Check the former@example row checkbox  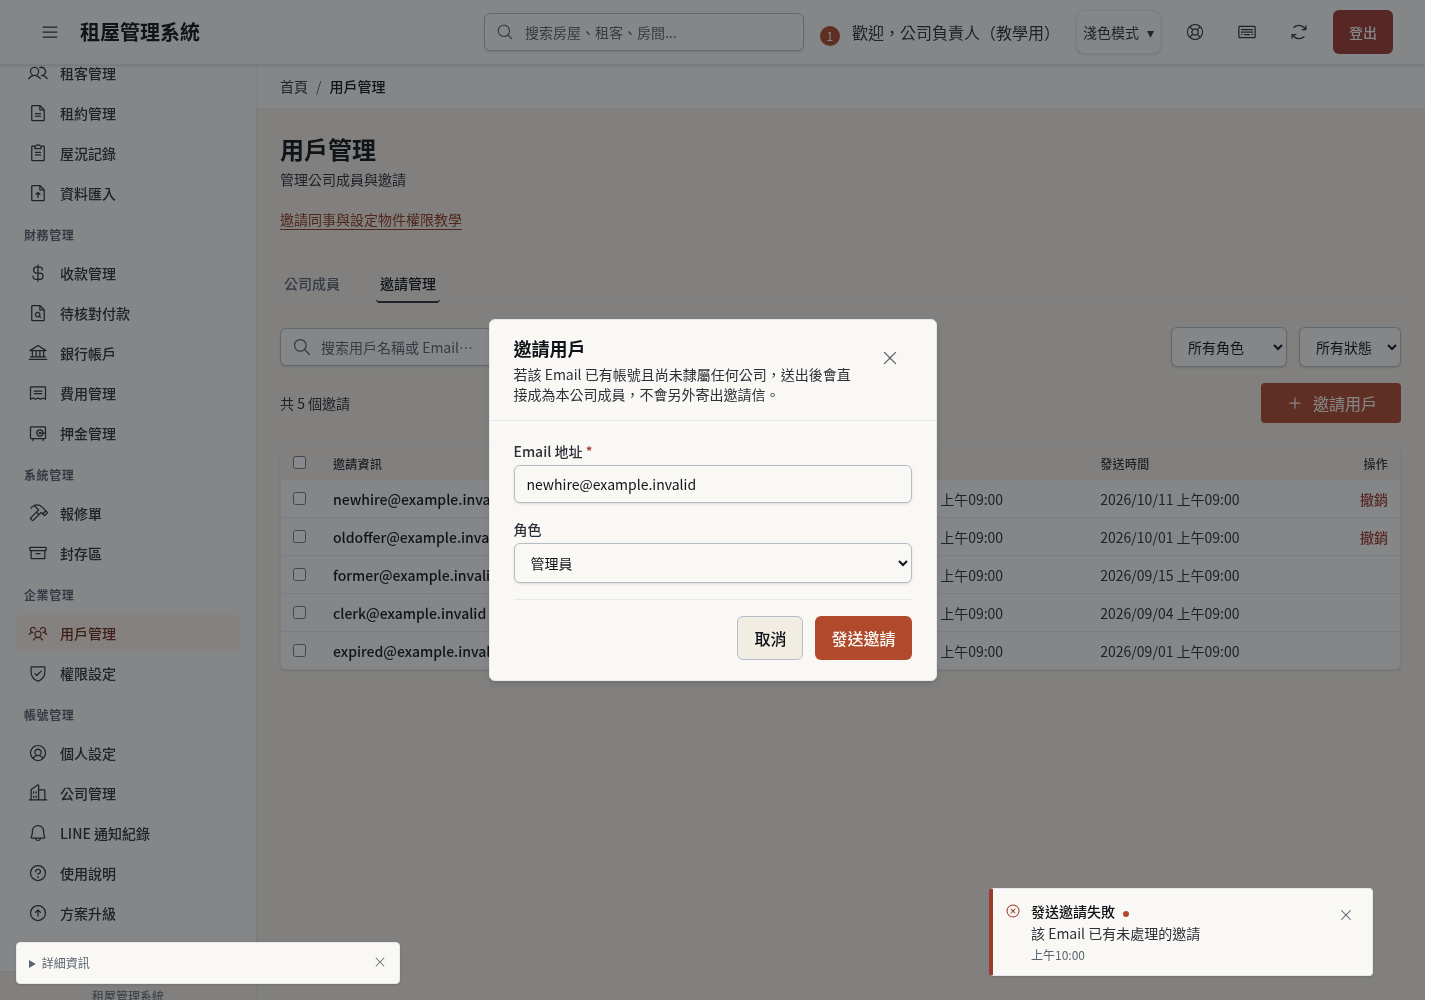tap(299, 574)
